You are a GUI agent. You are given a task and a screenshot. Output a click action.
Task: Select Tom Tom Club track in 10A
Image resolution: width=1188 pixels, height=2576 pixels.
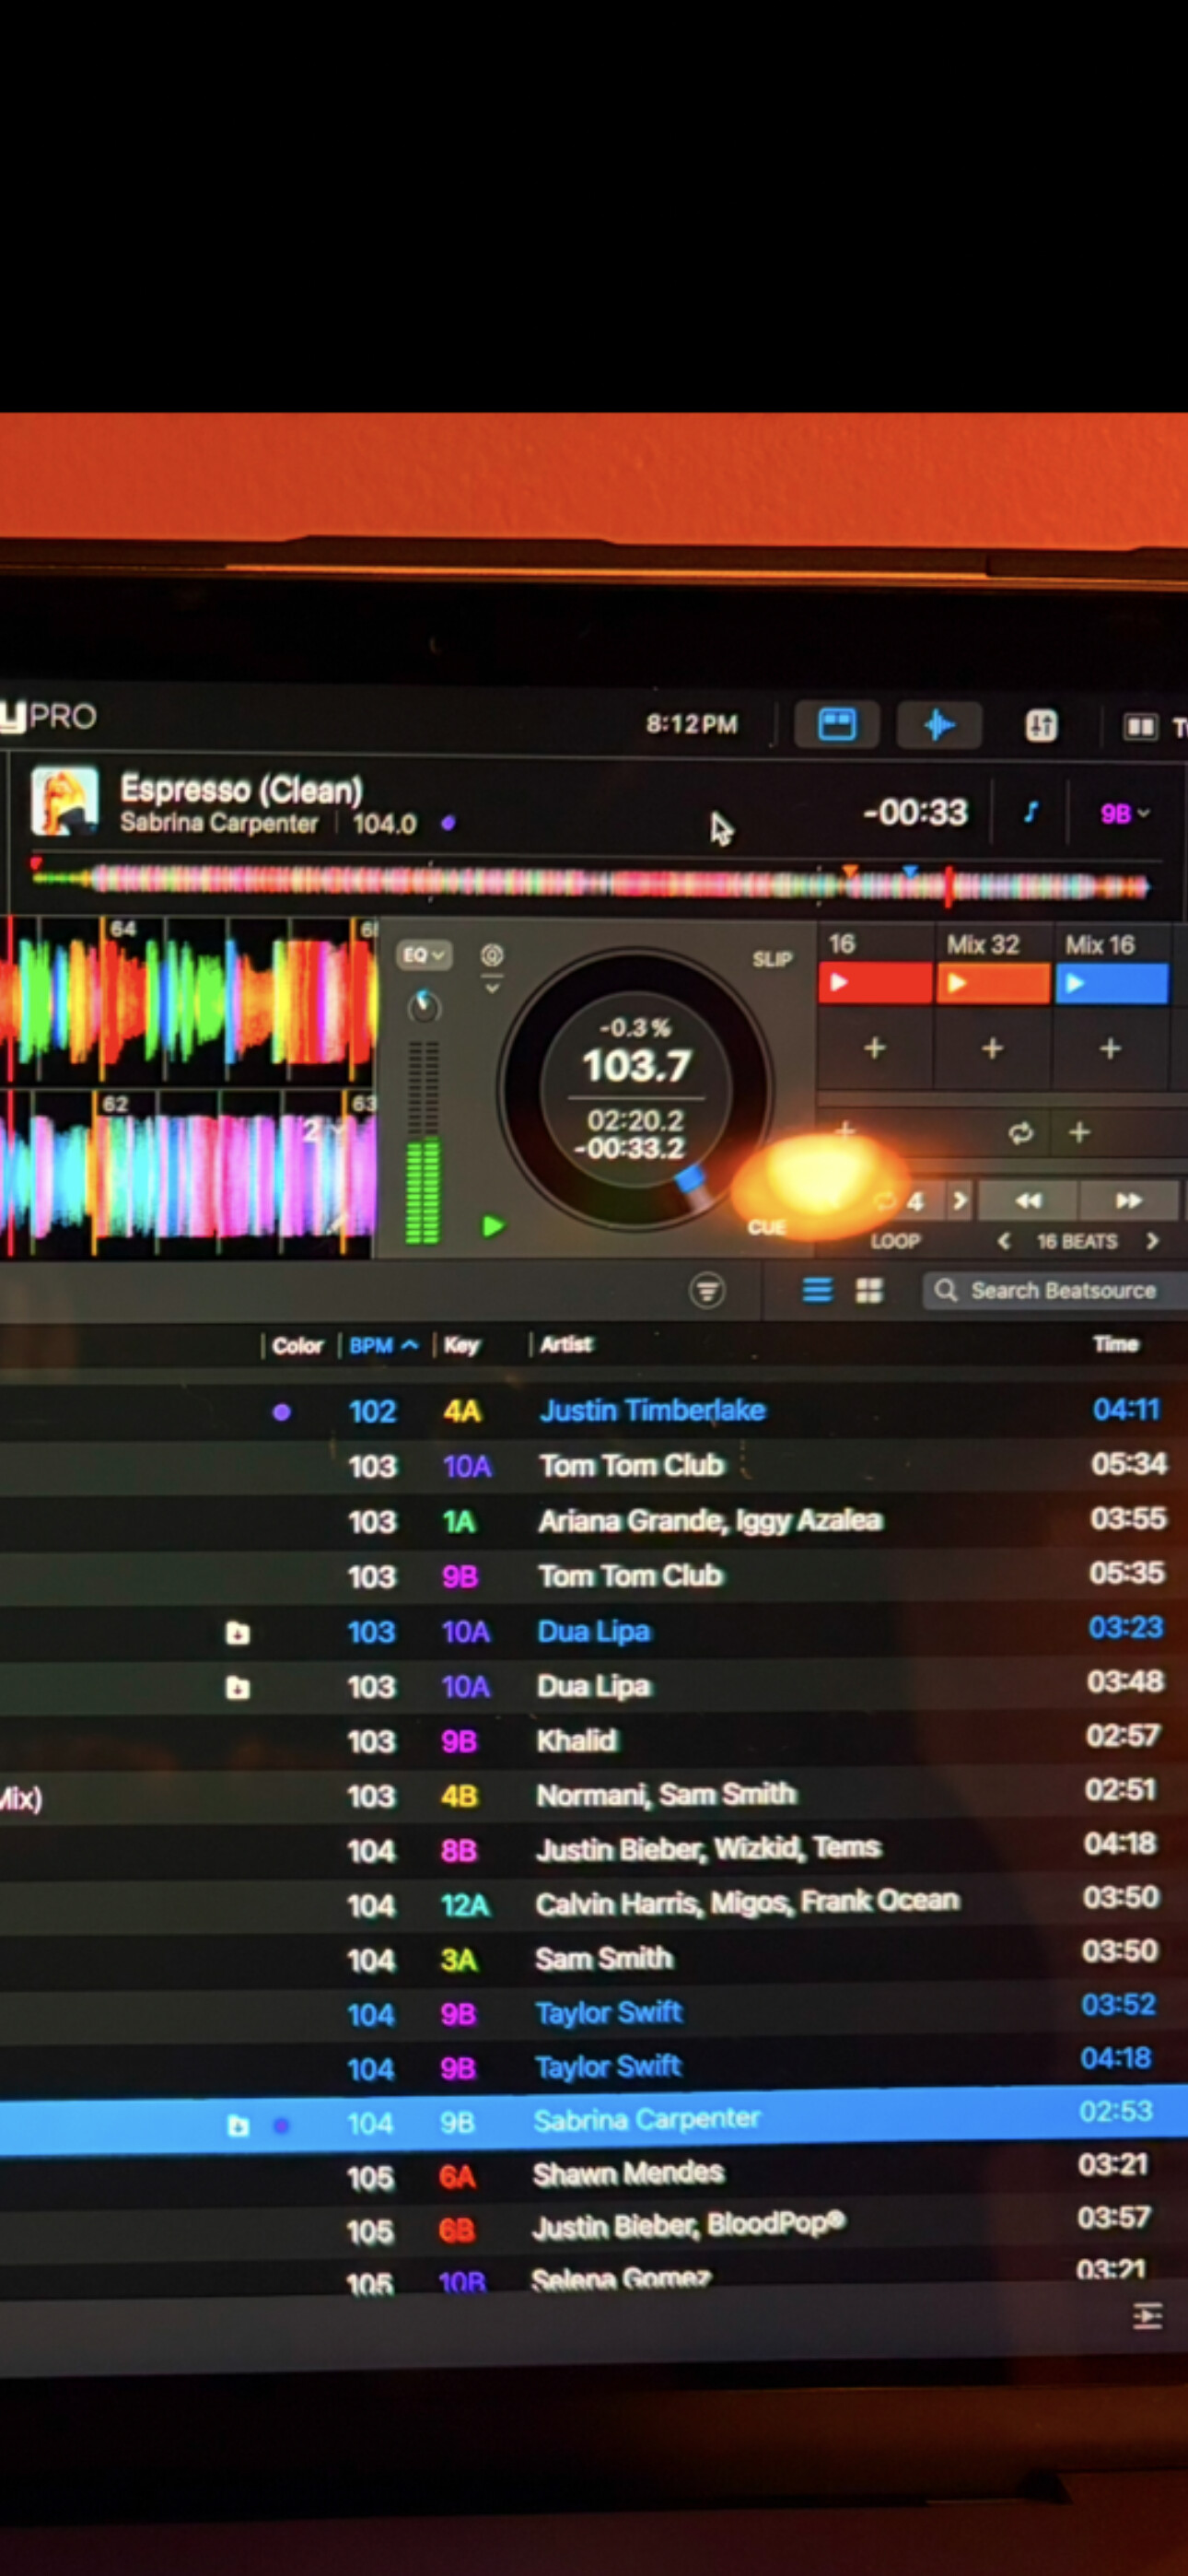[x=594, y=1466]
